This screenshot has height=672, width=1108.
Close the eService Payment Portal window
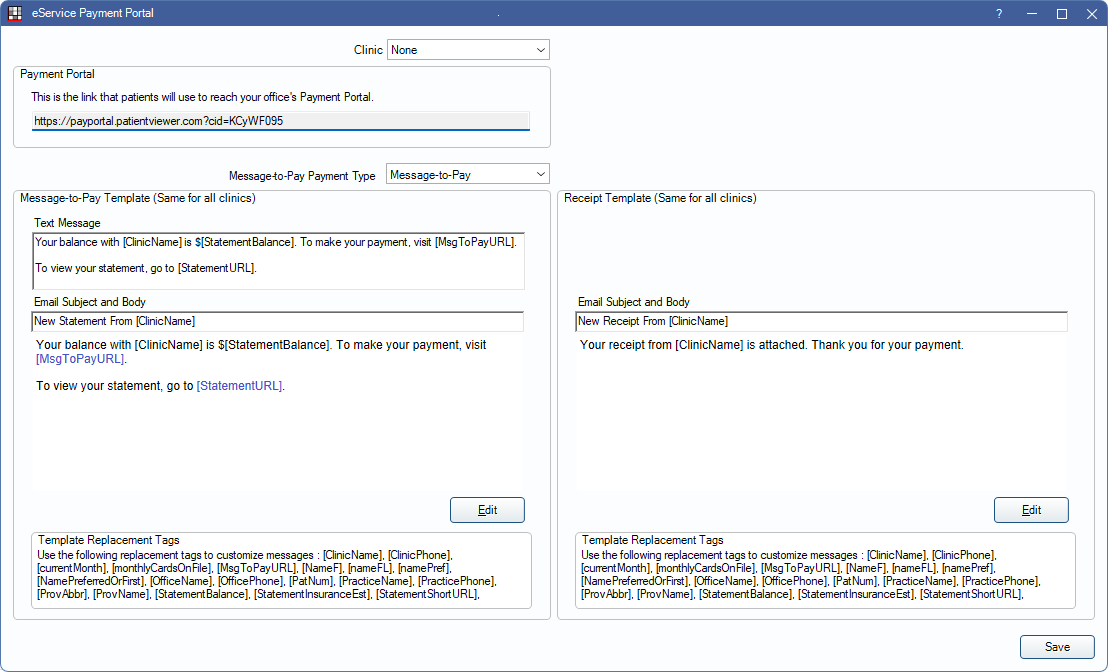[1091, 14]
